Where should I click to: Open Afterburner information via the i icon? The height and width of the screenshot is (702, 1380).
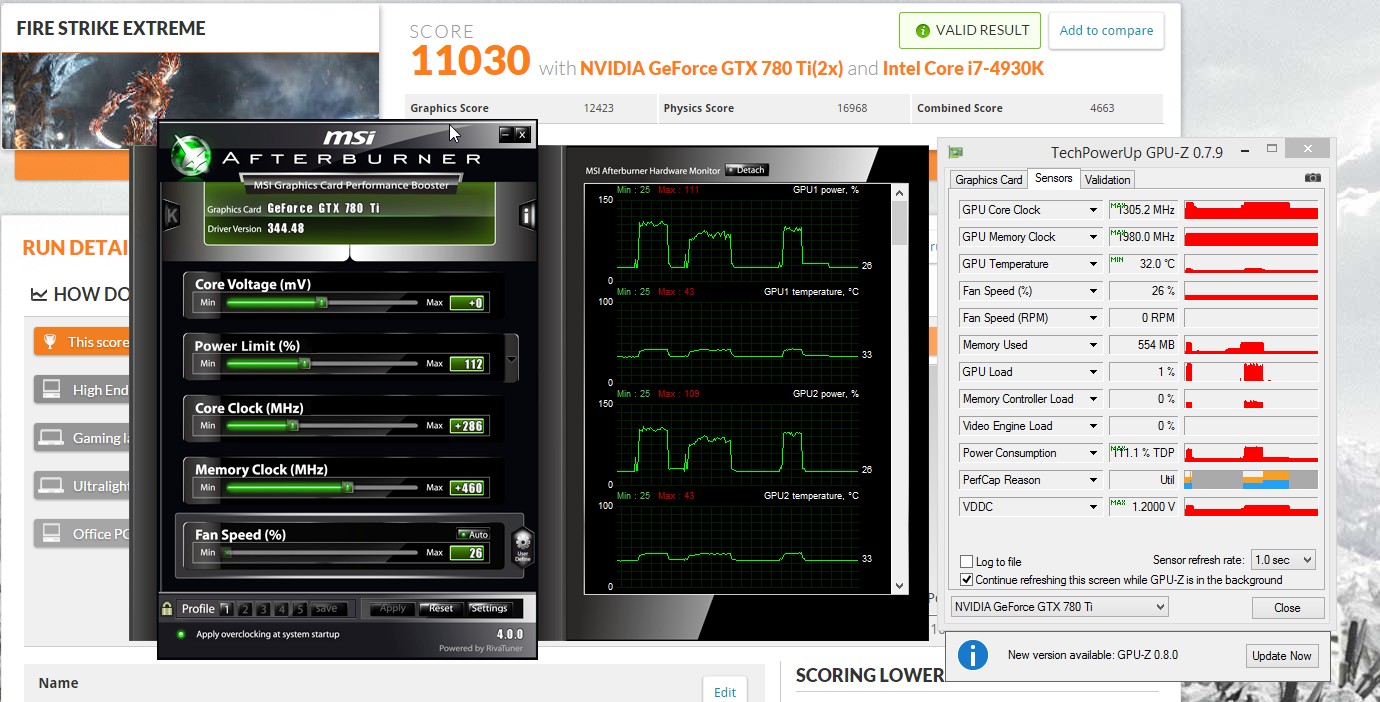tap(528, 214)
